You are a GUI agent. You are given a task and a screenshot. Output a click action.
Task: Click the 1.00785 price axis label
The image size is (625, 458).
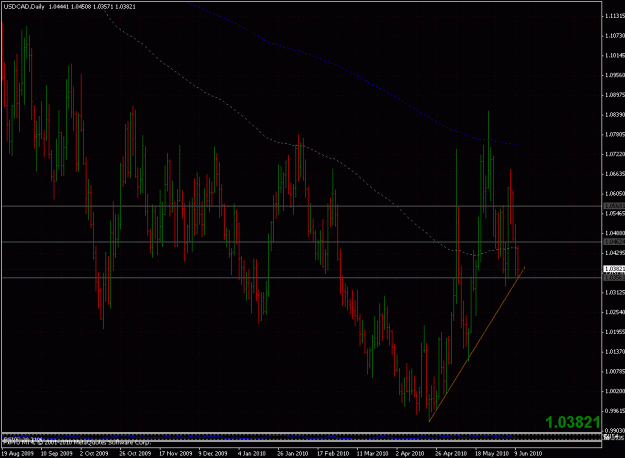(x=614, y=371)
